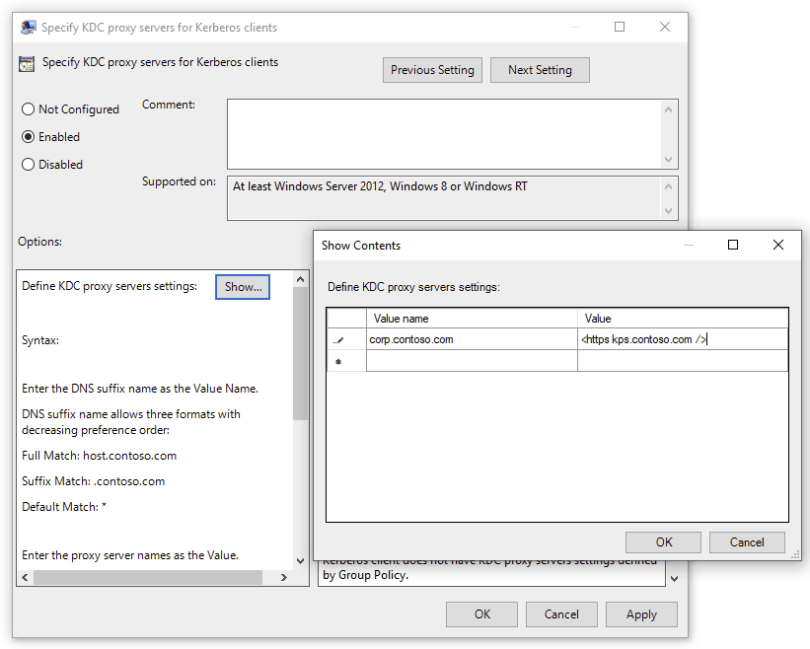
Task: Dismiss Show Contents with its Cancel button
Action: click(747, 542)
